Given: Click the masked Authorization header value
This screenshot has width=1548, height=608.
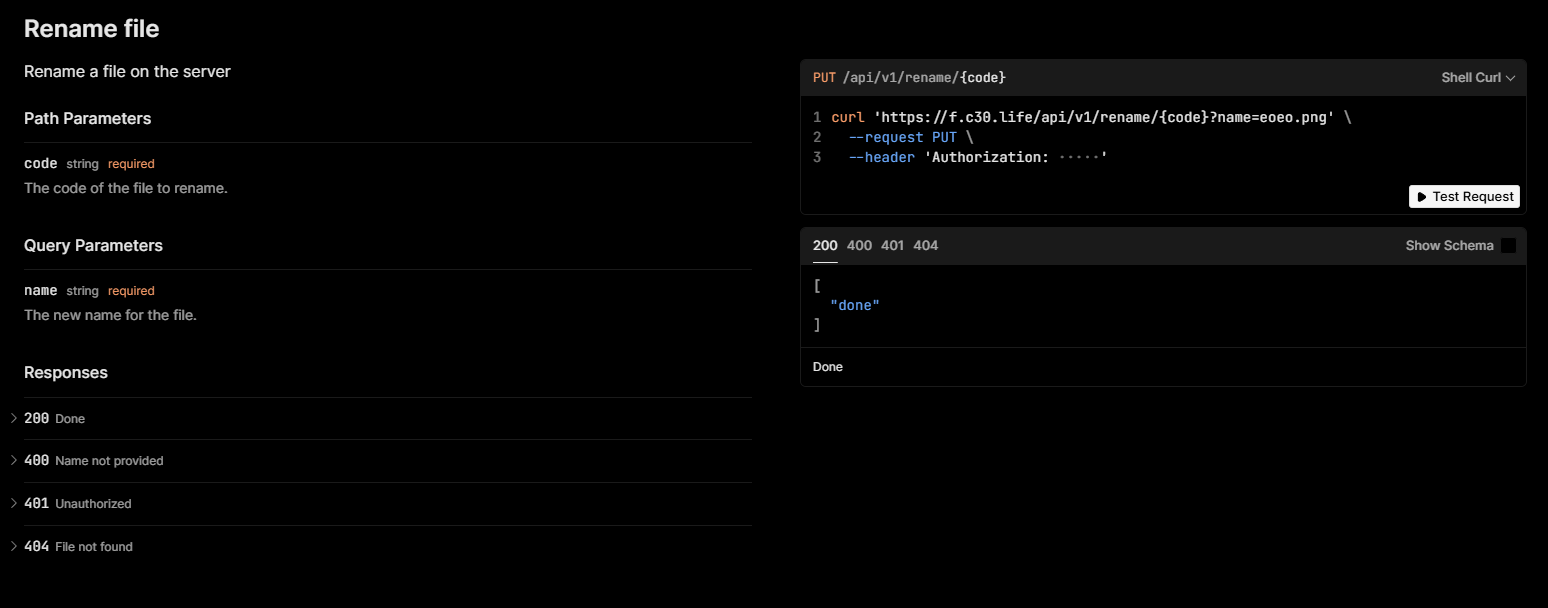Looking at the screenshot, I should click(x=1080, y=158).
